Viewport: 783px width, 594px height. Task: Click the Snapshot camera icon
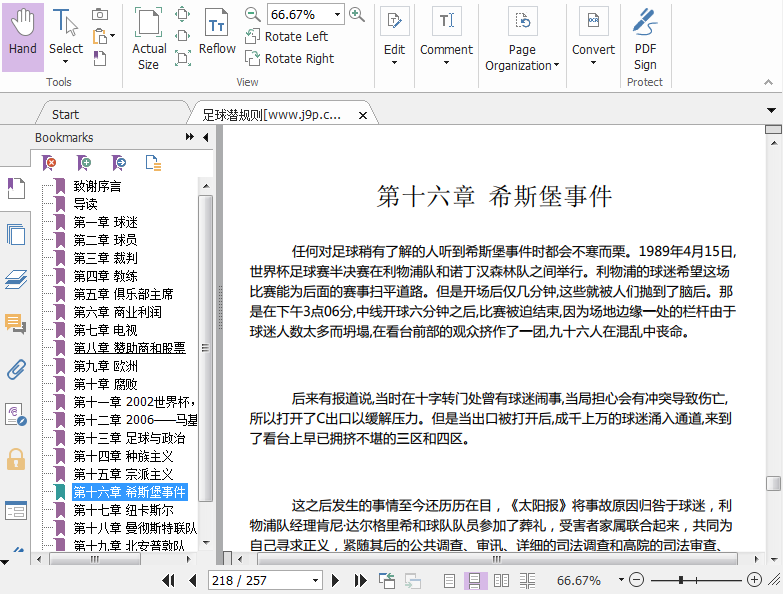[100, 14]
